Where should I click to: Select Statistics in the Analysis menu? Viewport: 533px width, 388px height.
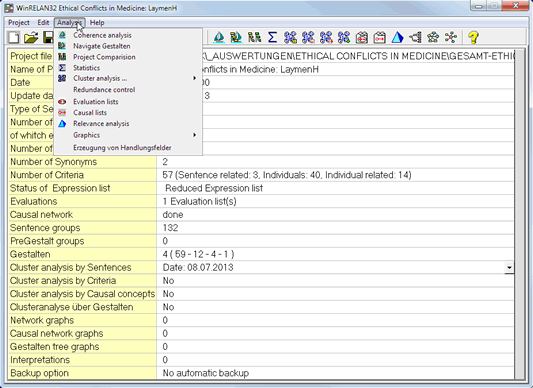pyautogui.click(x=128, y=68)
